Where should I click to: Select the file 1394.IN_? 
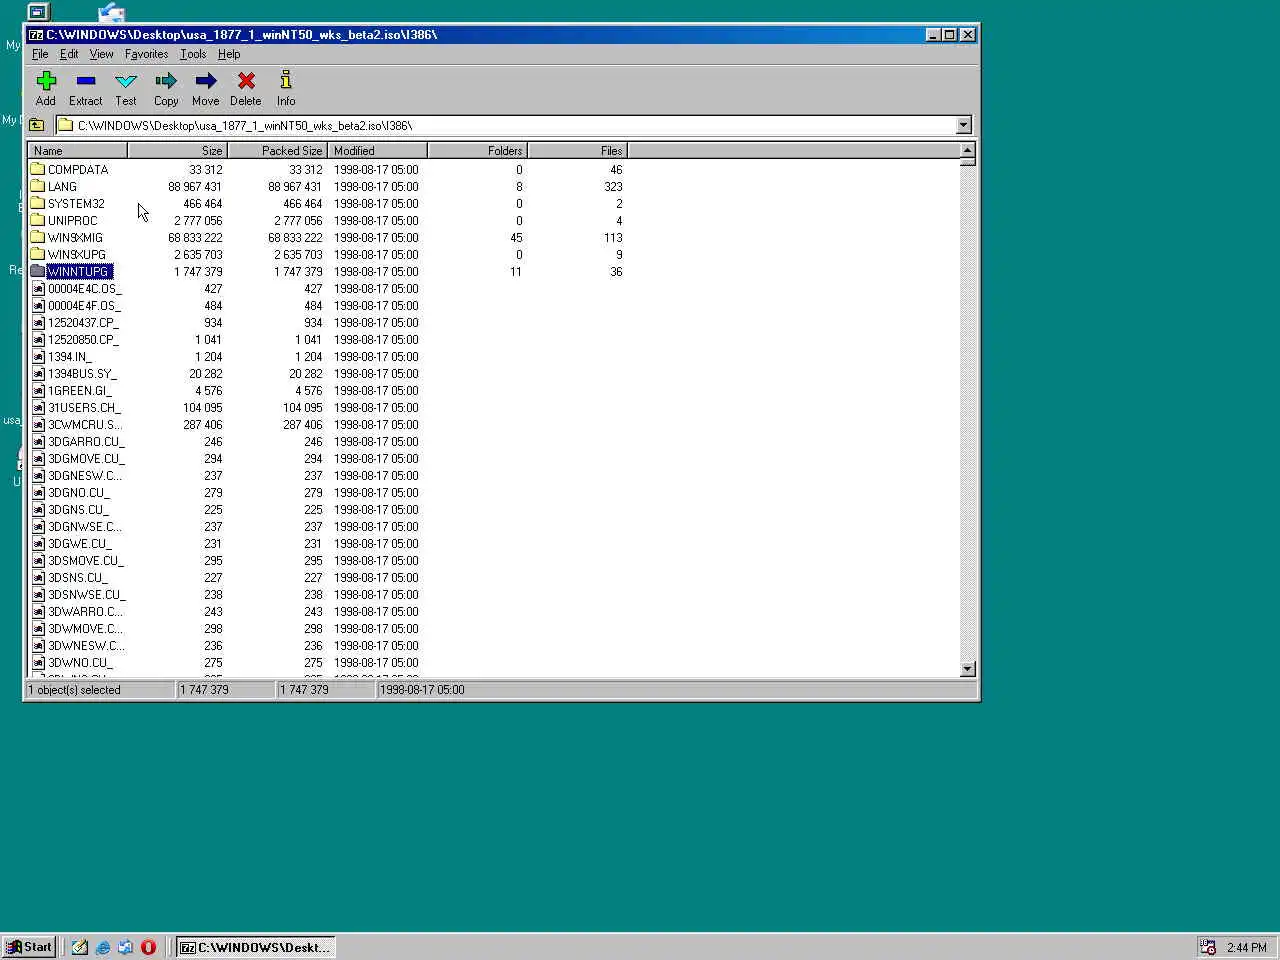pyautogui.click(x=70, y=356)
